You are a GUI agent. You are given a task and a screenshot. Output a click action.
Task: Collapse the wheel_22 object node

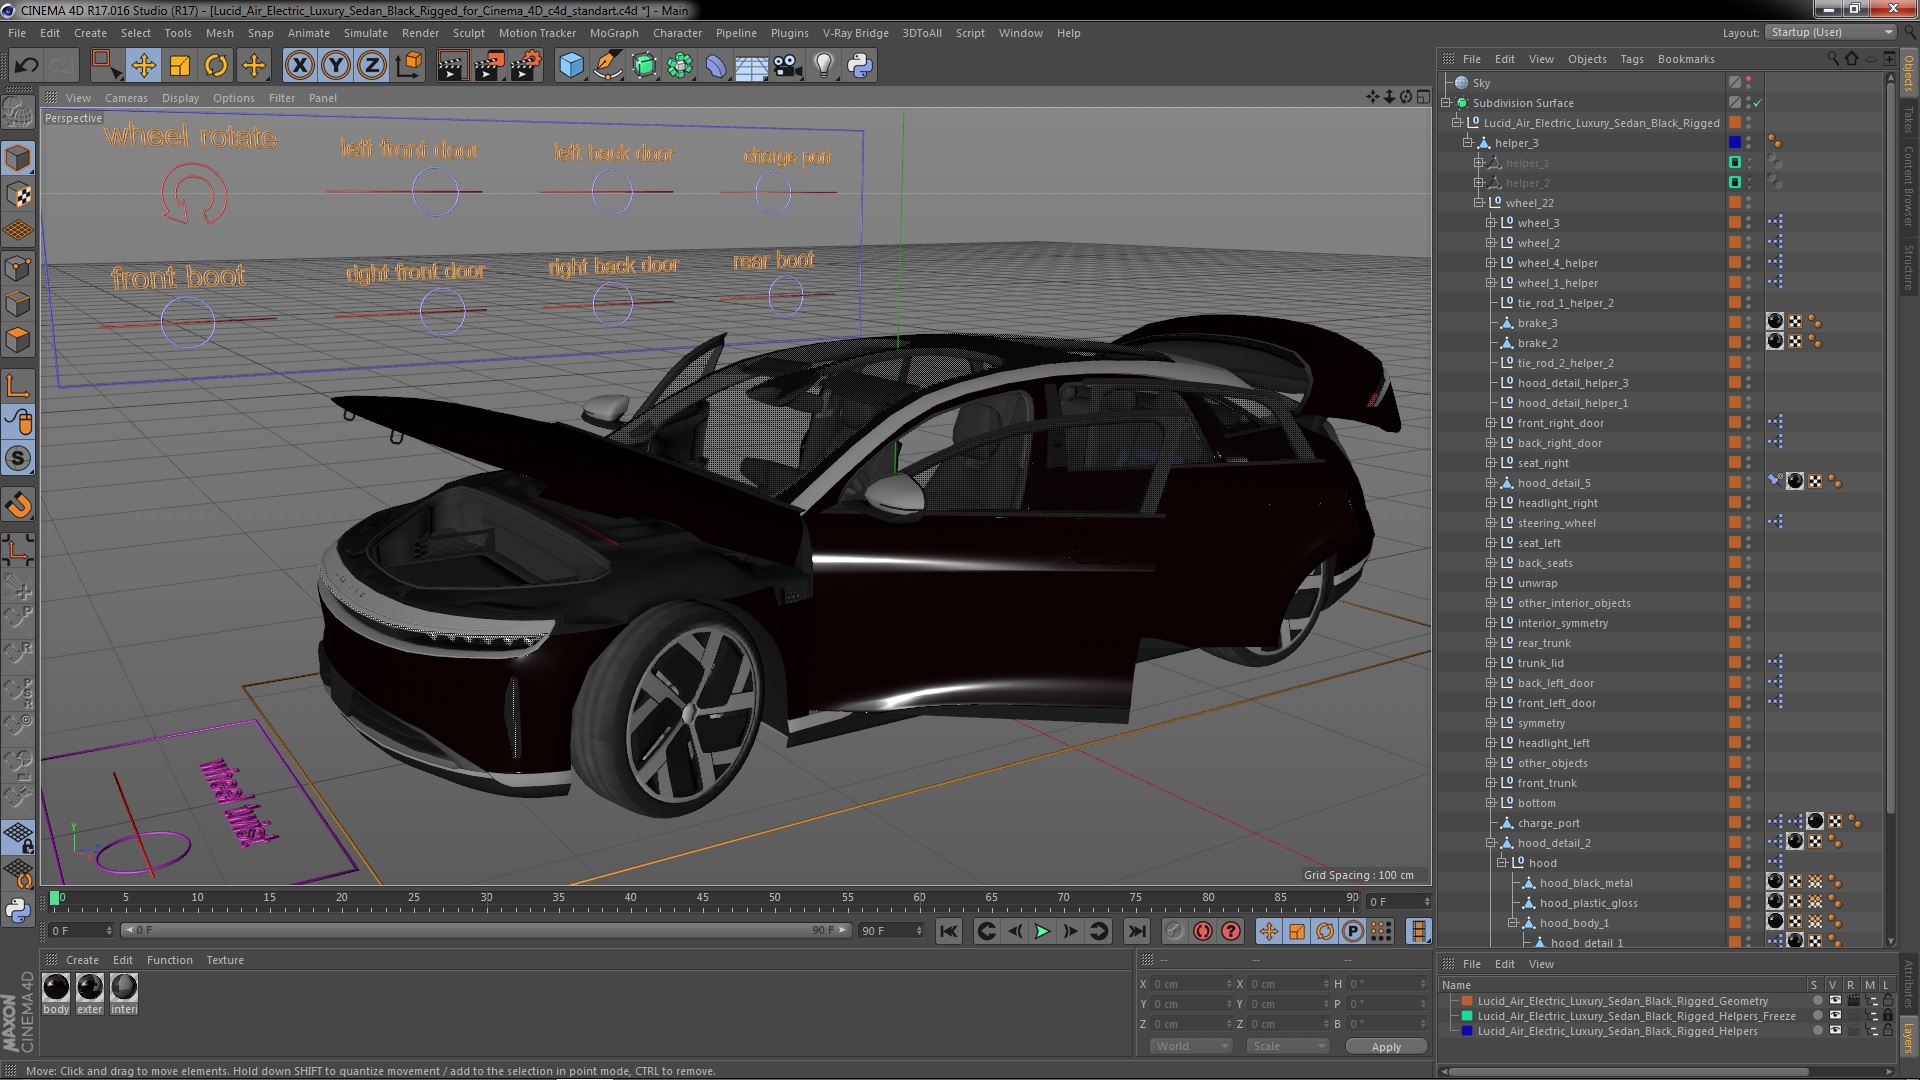point(1479,203)
